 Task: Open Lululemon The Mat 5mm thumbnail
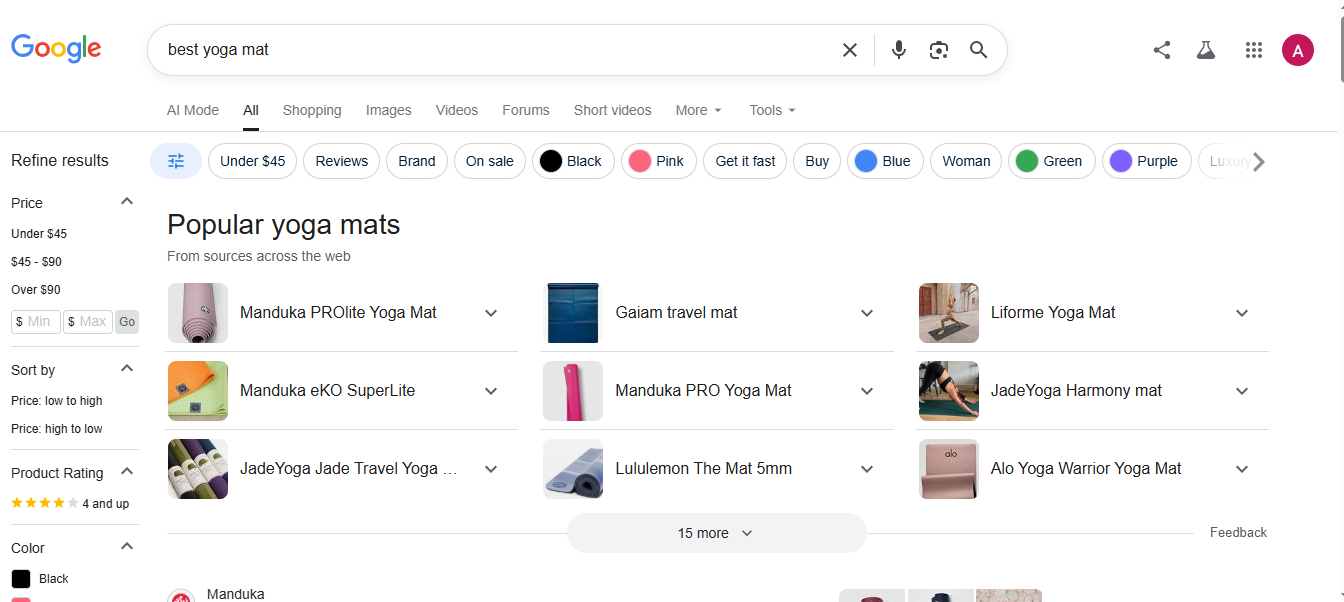573,469
